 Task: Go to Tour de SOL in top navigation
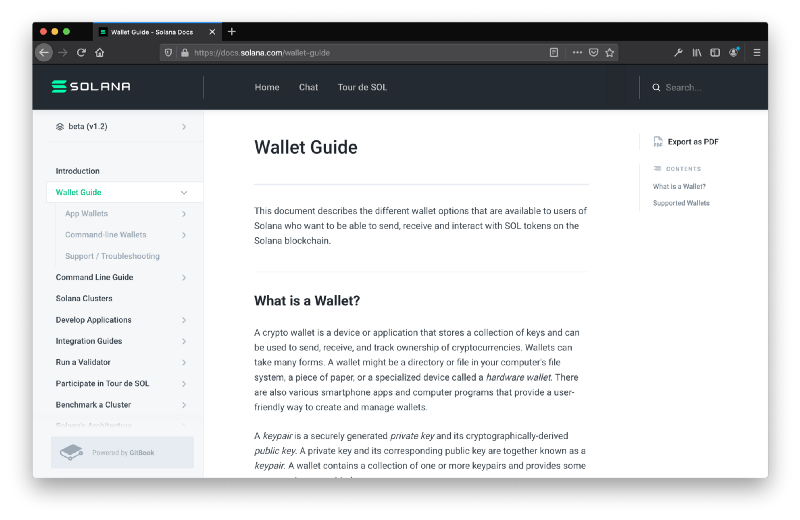(362, 87)
